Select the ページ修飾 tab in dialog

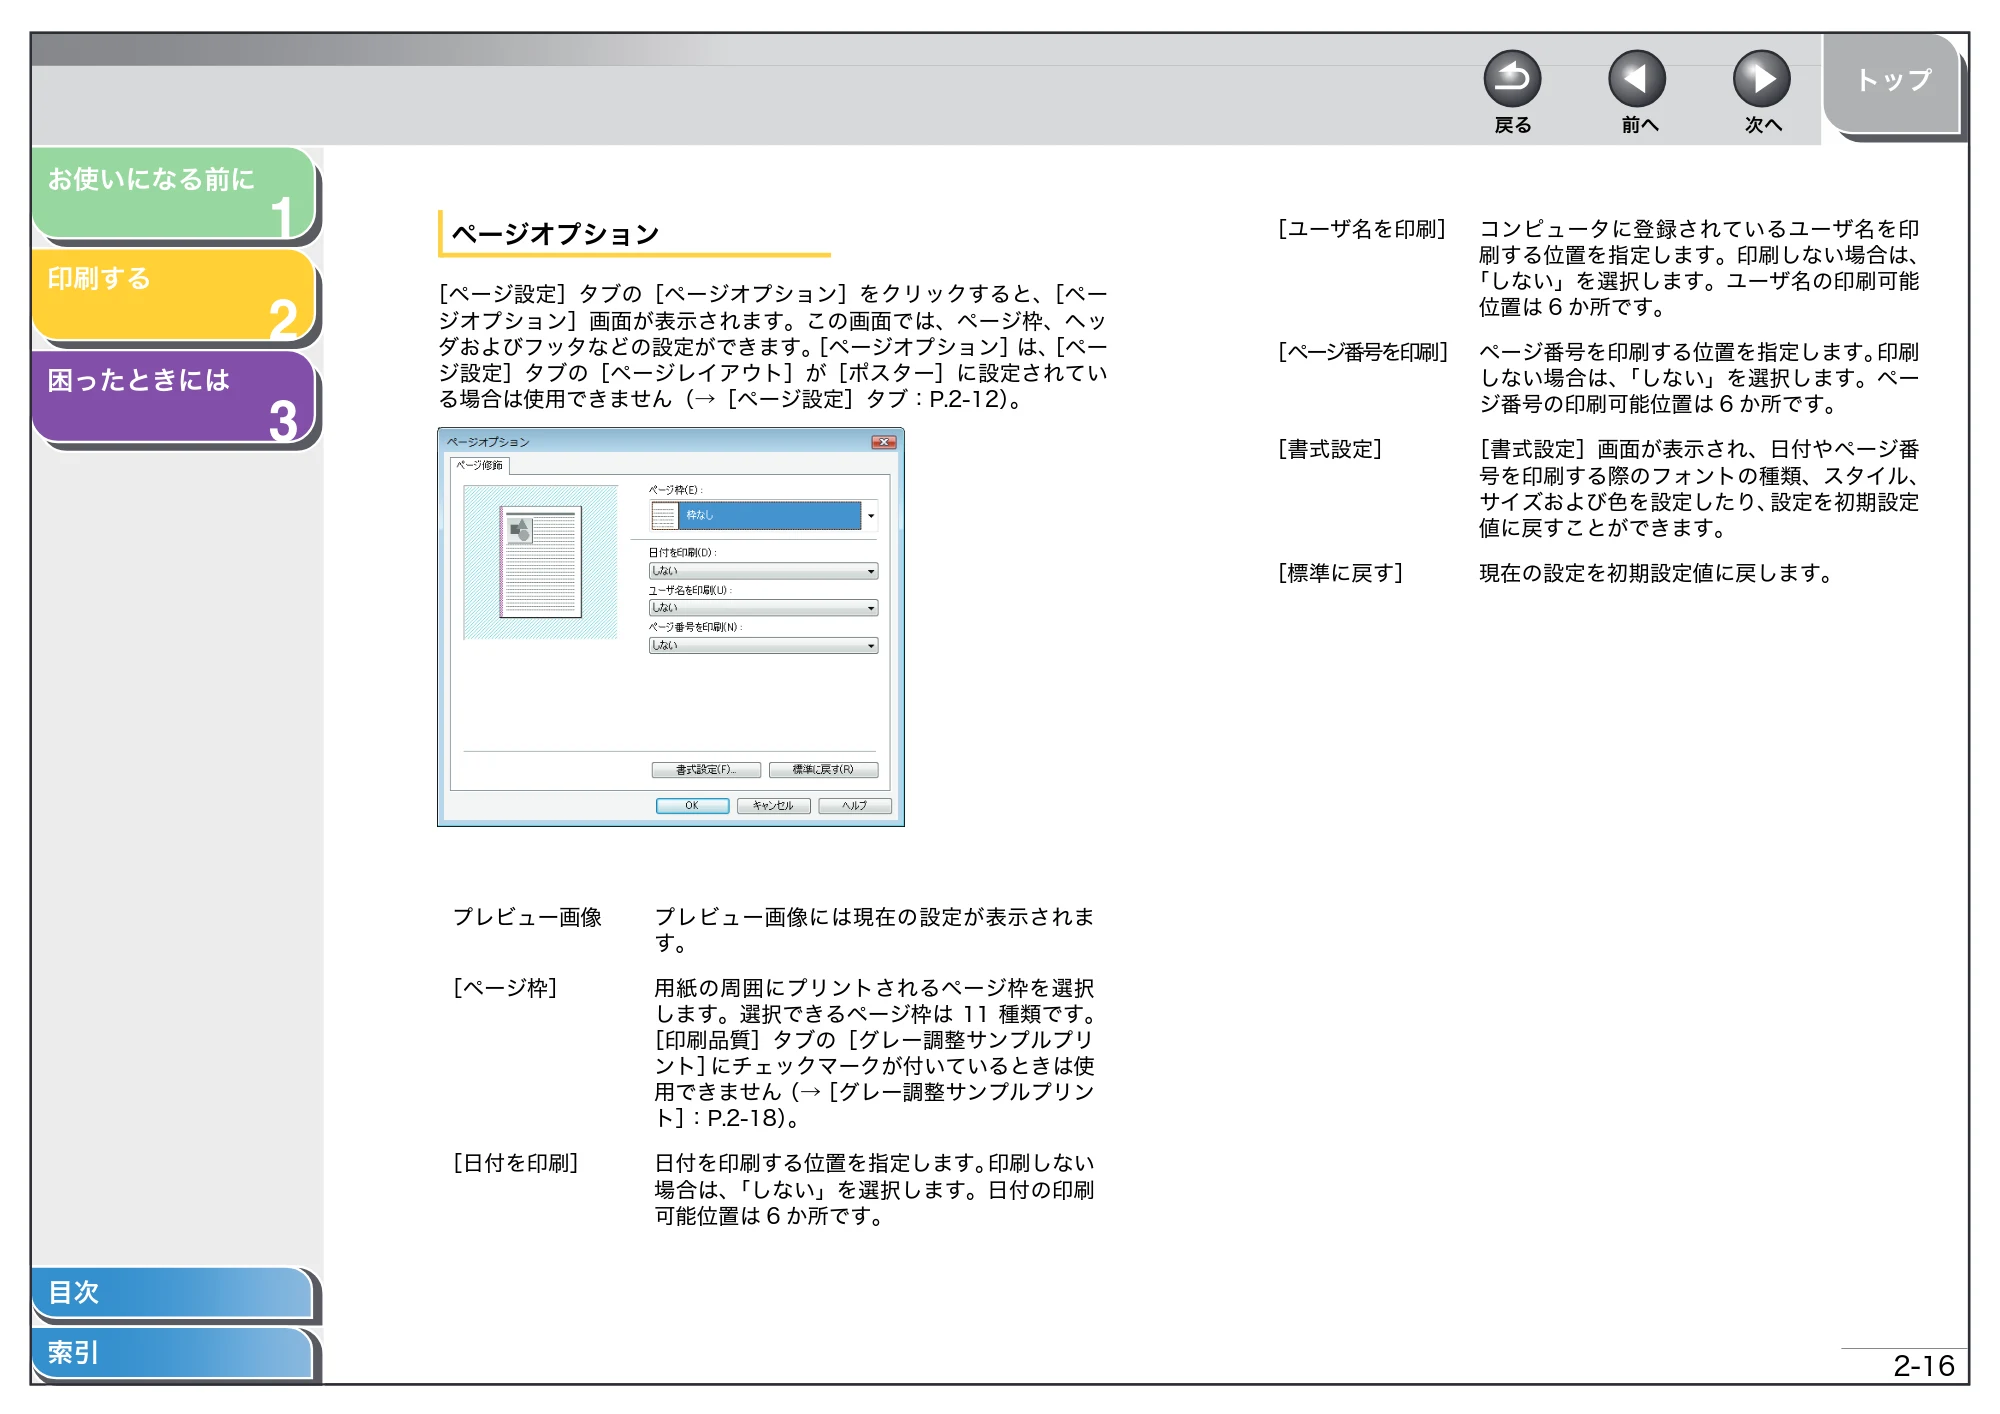click(480, 465)
